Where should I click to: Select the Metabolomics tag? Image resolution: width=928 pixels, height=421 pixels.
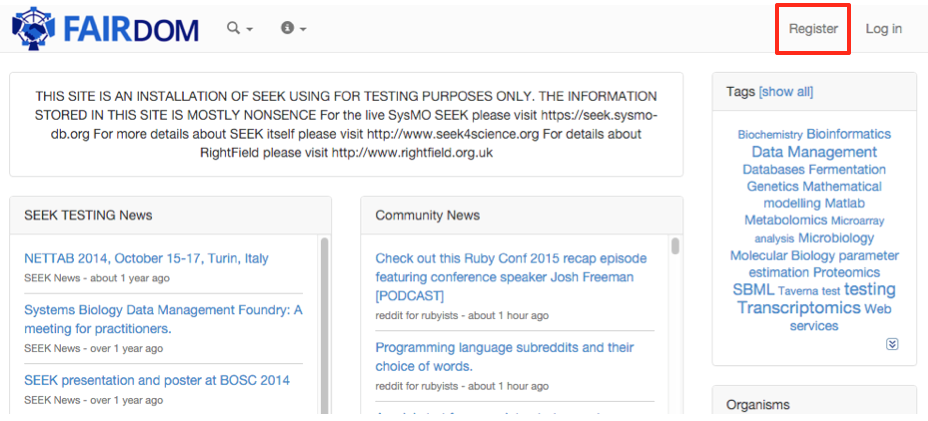pyautogui.click(x=785, y=220)
